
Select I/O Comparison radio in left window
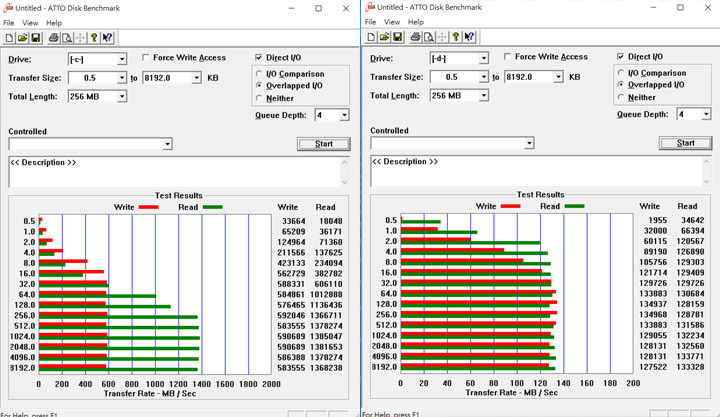[x=260, y=74]
